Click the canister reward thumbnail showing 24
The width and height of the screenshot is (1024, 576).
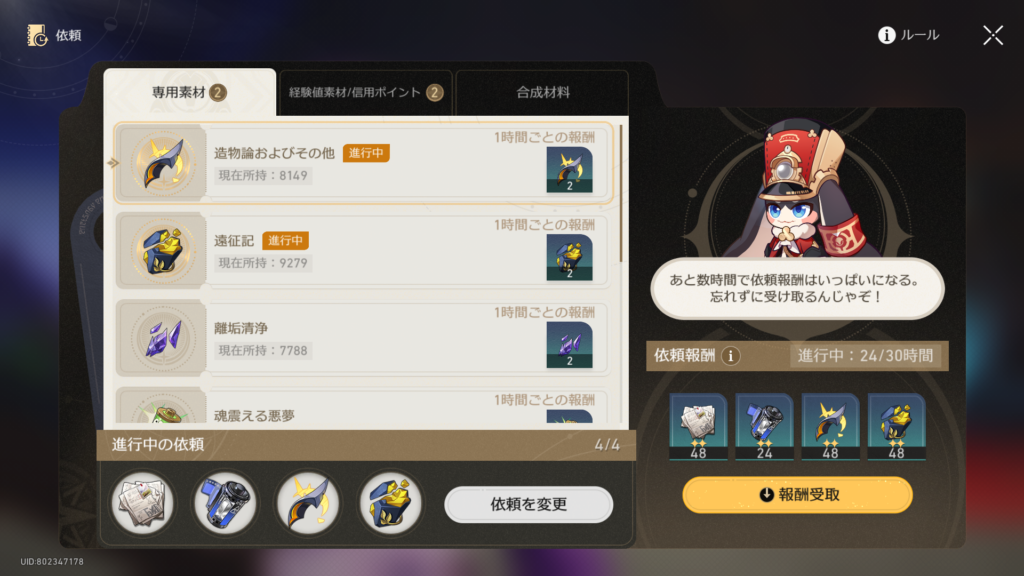click(x=764, y=427)
